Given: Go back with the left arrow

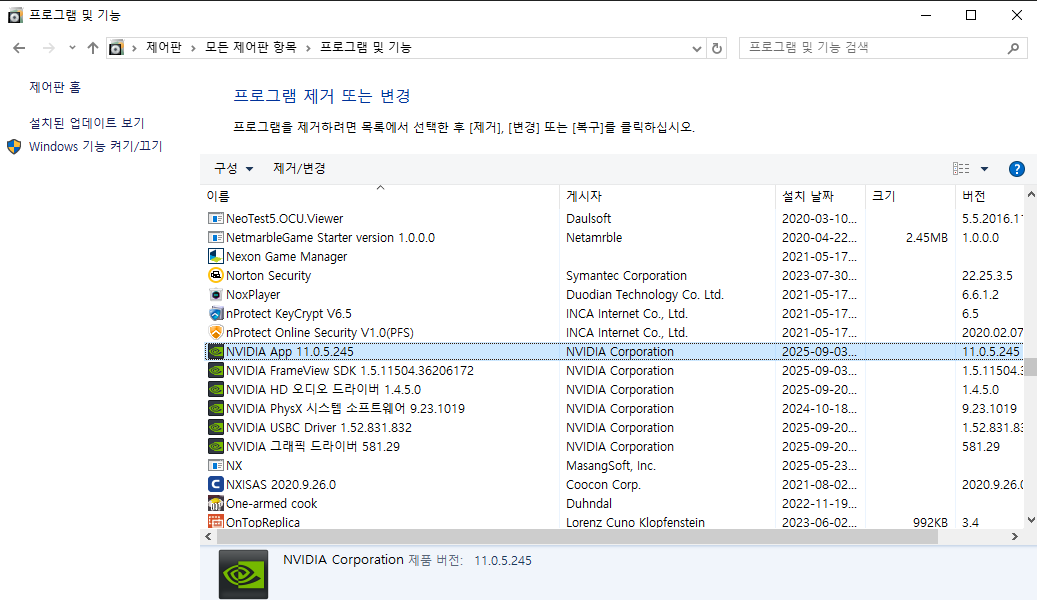Looking at the screenshot, I should (x=19, y=48).
